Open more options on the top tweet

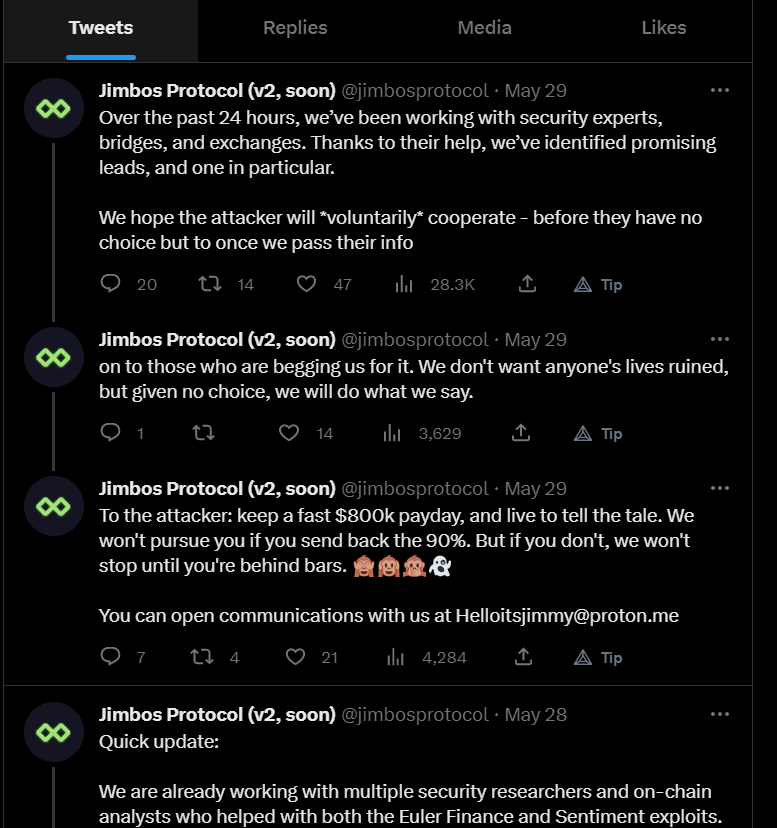[720, 90]
